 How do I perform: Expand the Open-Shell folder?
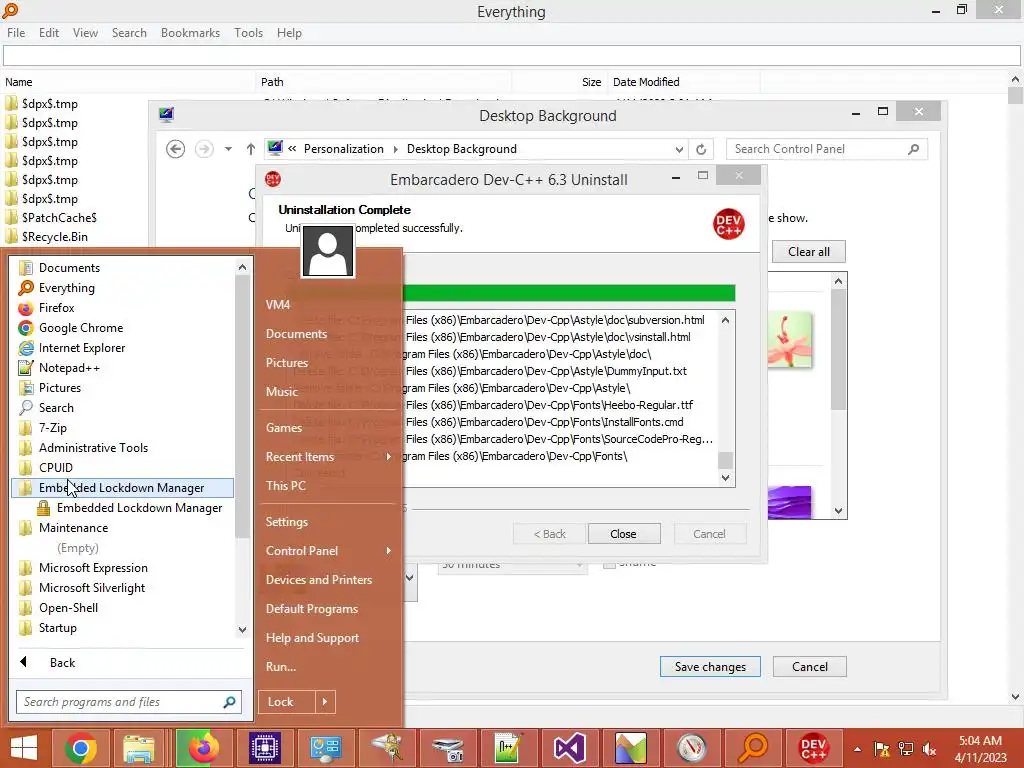pos(122,608)
